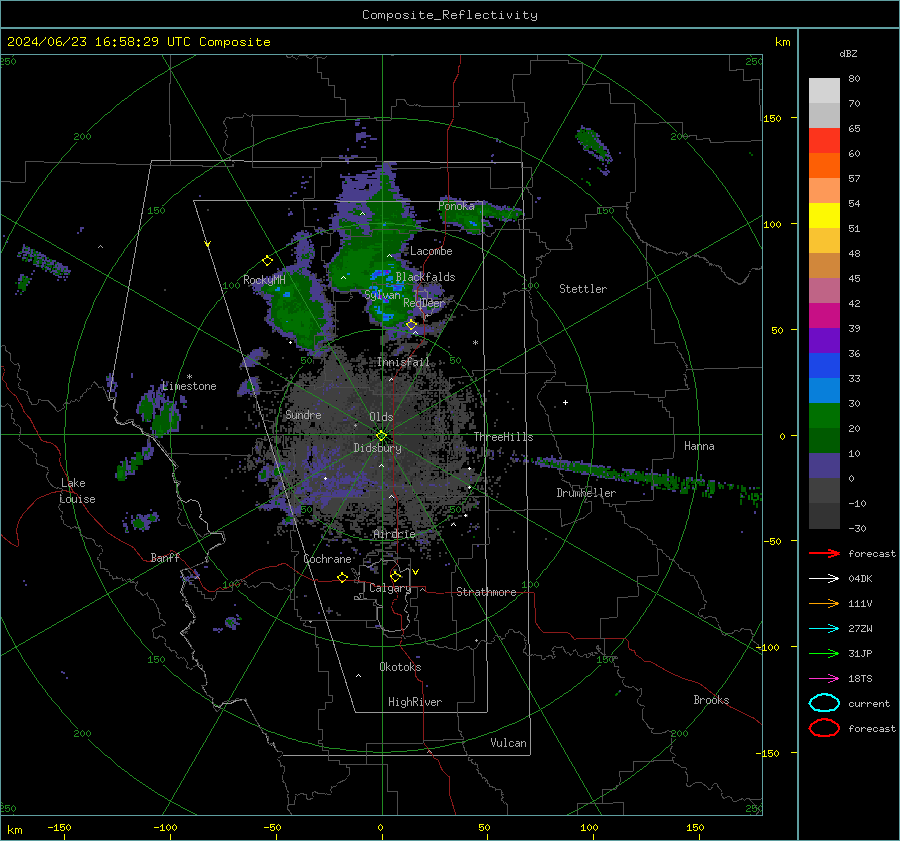
Task: Click the ThreeHills city label
Action: coord(503,437)
